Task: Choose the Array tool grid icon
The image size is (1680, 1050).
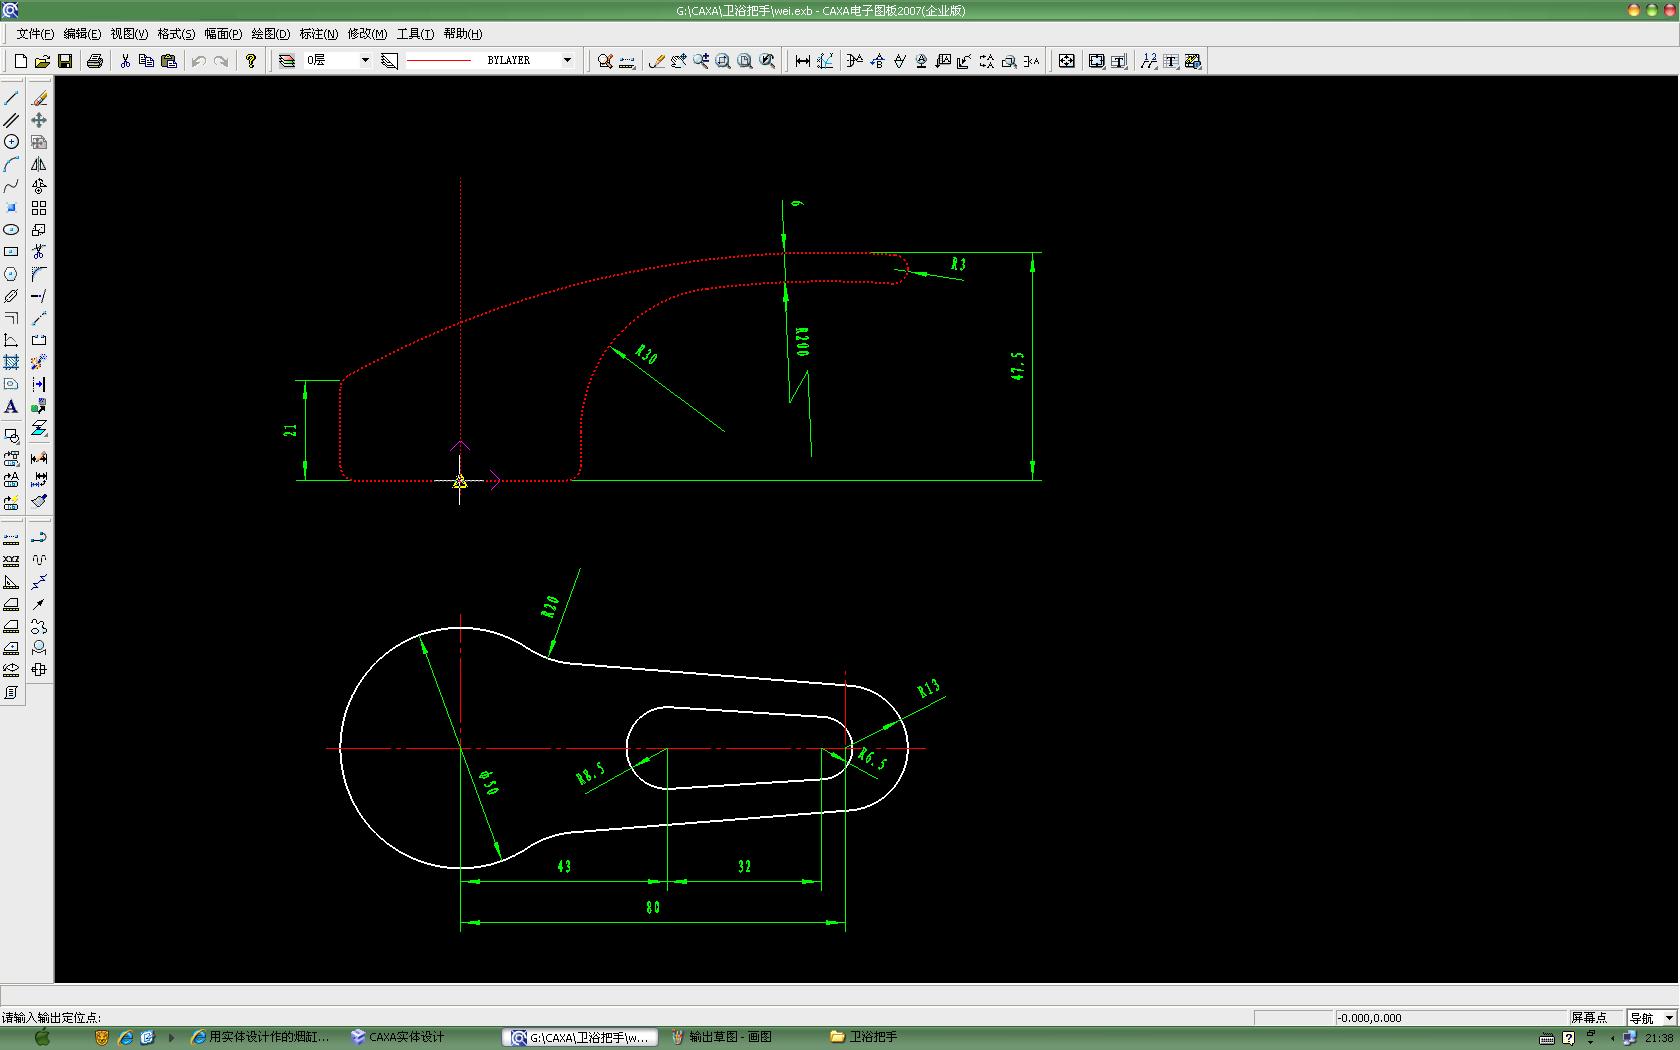Action: (39, 208)
